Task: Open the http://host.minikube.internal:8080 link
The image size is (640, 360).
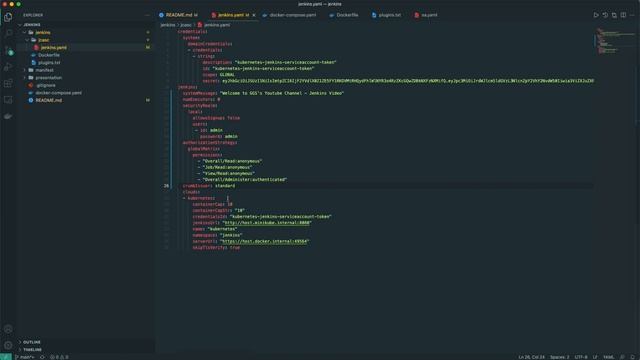Action: (267, 223)
